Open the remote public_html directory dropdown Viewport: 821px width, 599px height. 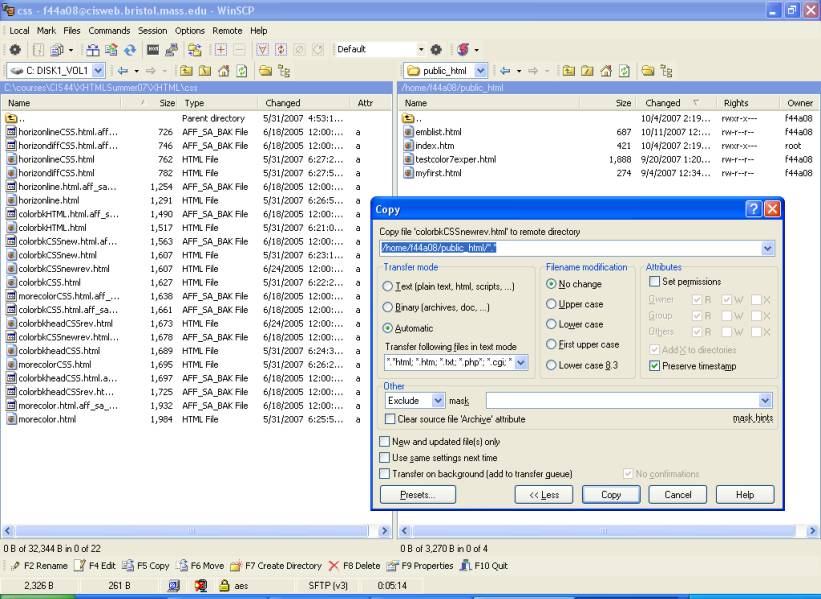(x=481, y=70)
